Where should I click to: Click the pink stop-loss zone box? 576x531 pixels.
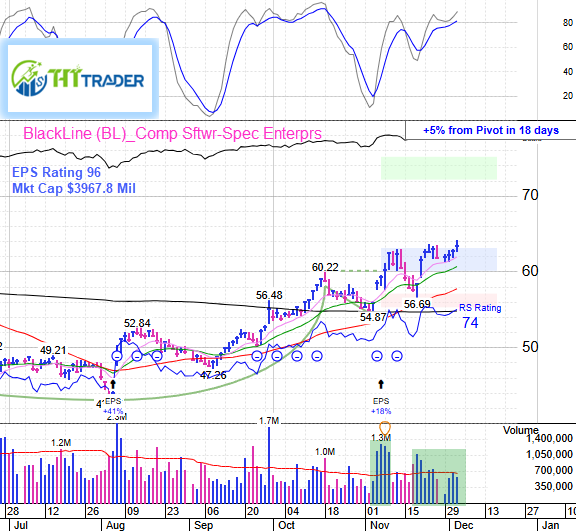point(439,301)
